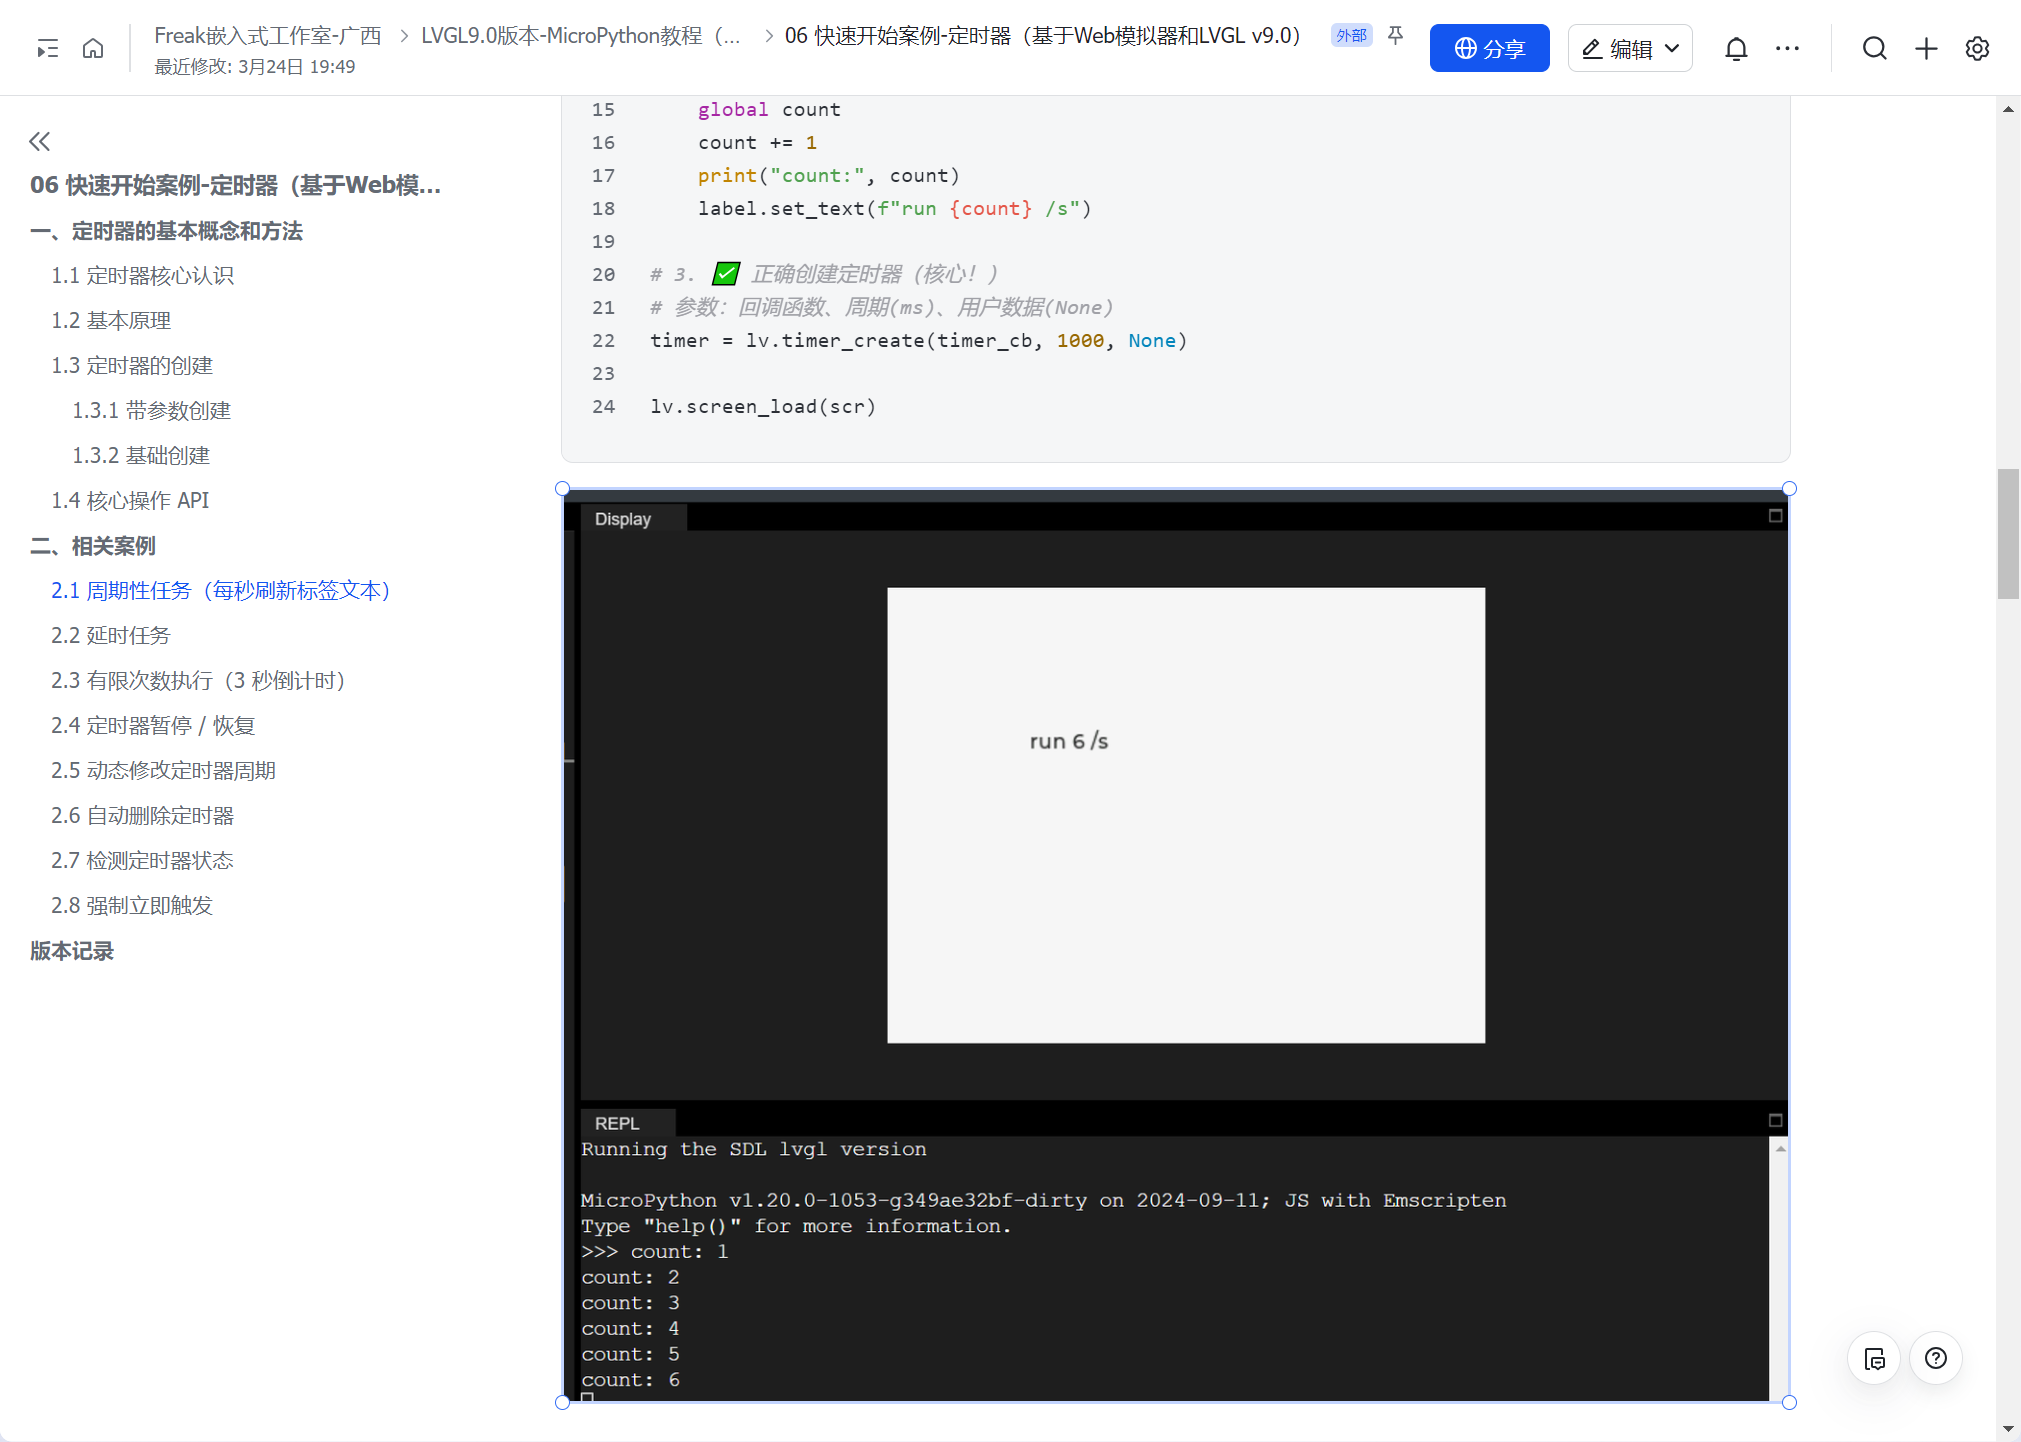Open the settings gear icon
Screen dimensions: 2021x1442
(1977, 48)
